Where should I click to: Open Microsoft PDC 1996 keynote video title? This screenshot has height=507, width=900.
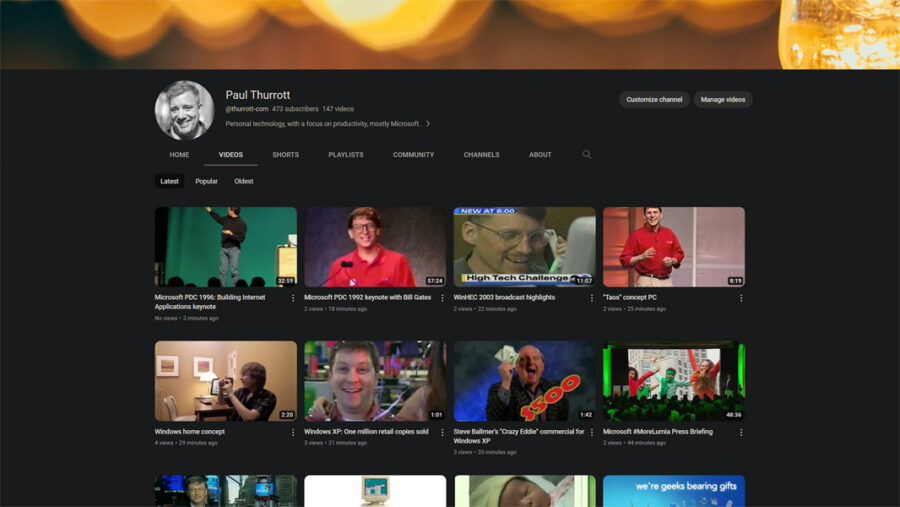210,302
